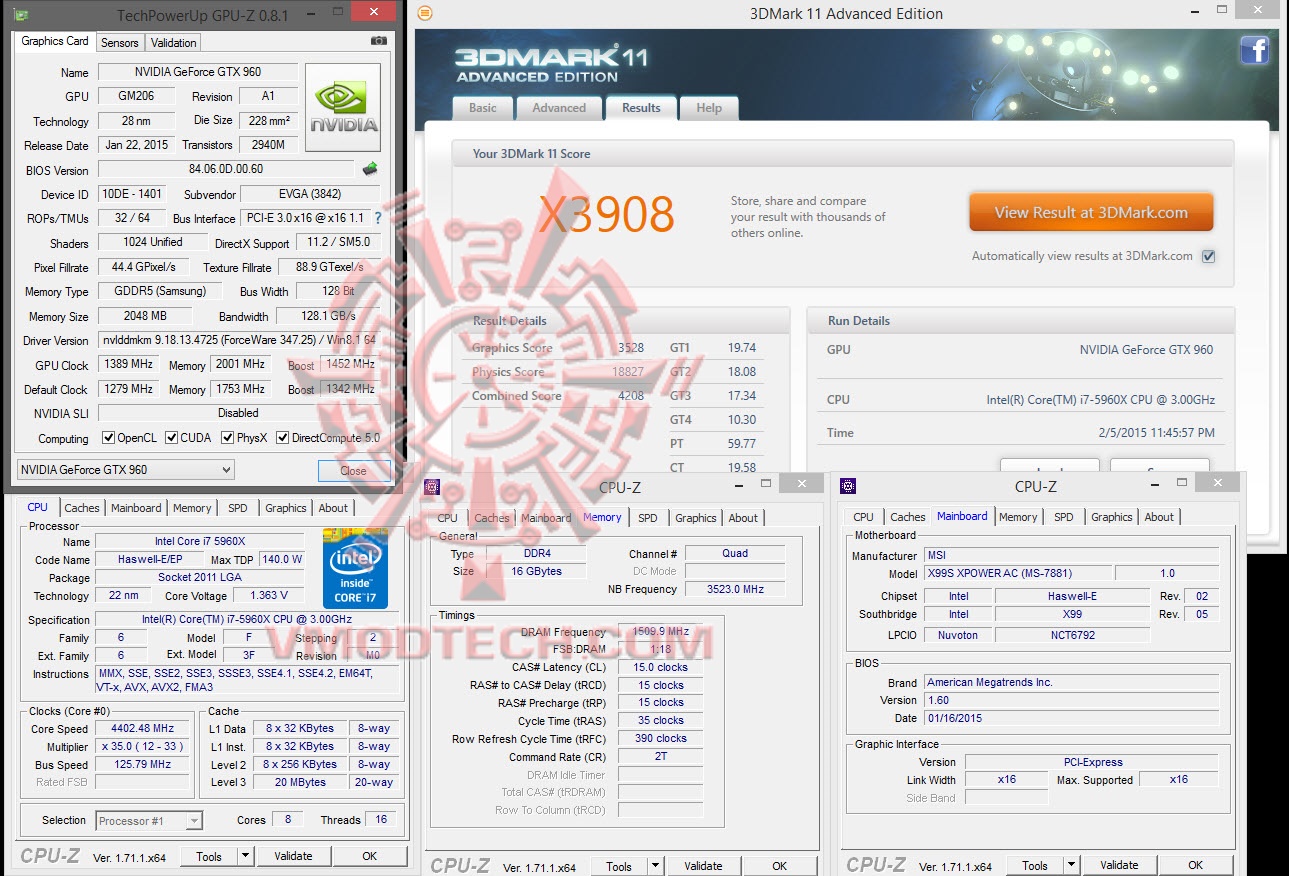Click the DRAM Frequency value 1509.9 MHz
Image resolution: width=1289 pixels, height=876 pixels.
click(x=660, y=632)
